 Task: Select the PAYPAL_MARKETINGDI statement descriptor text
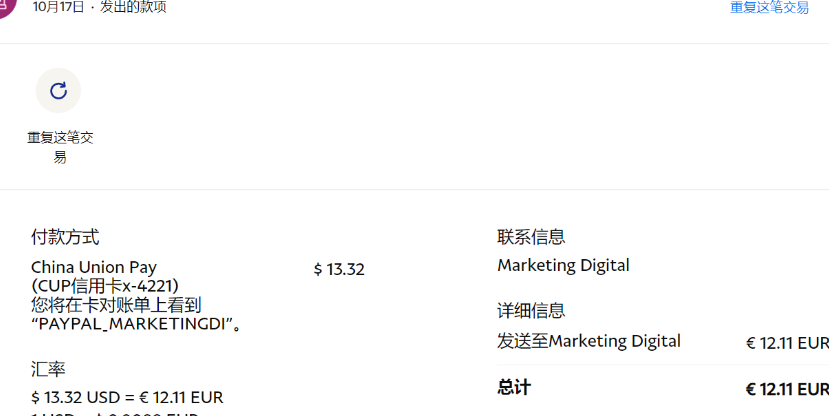[135, 324]
